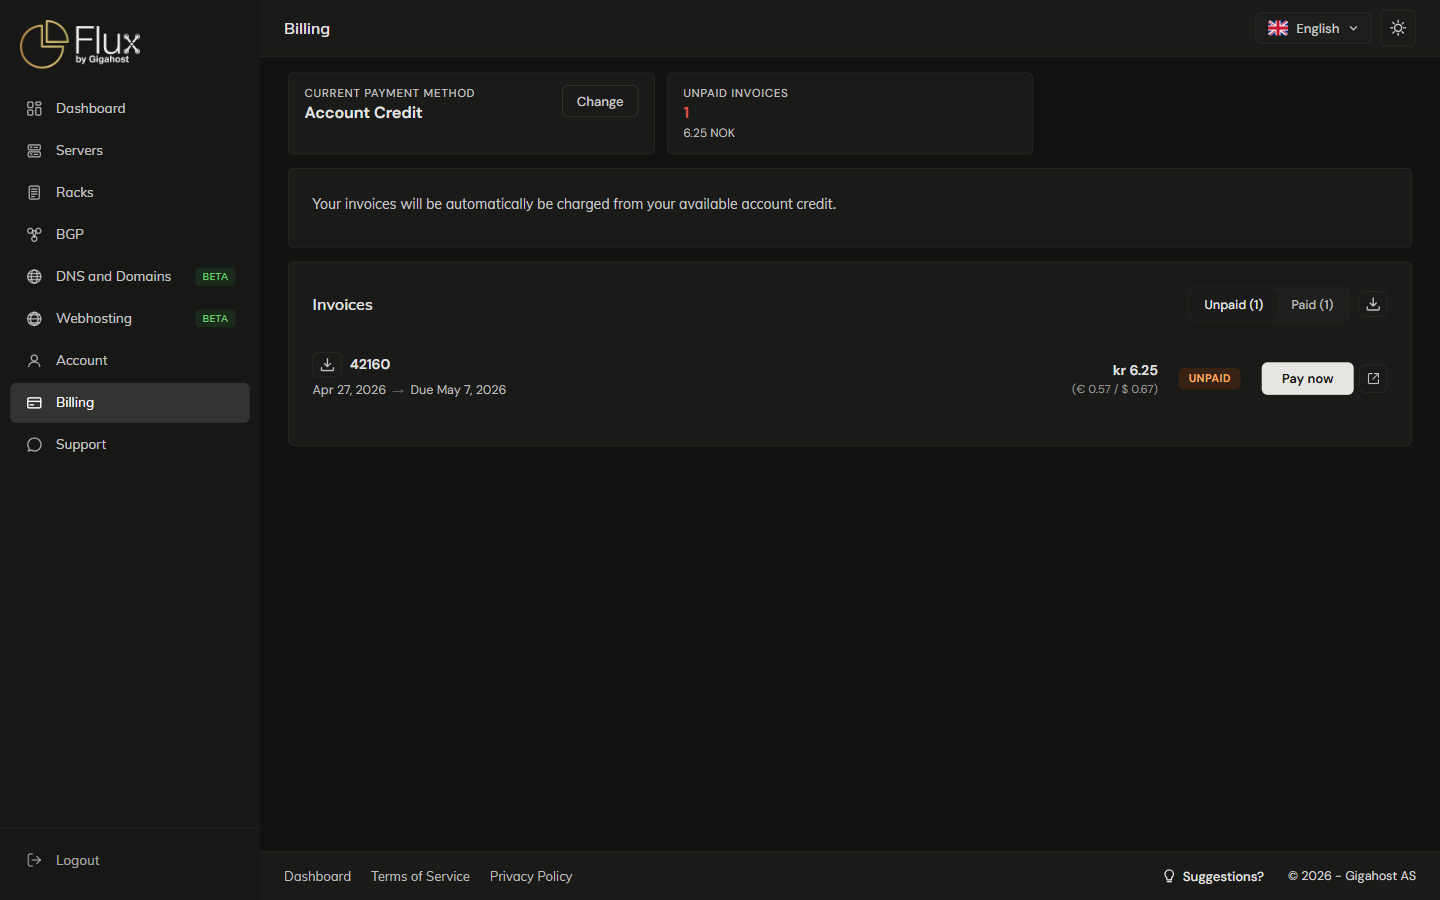Click the (€ 0.57 / $ 0.67) conversion text

pyautogui.click(x=1115, y=389)
